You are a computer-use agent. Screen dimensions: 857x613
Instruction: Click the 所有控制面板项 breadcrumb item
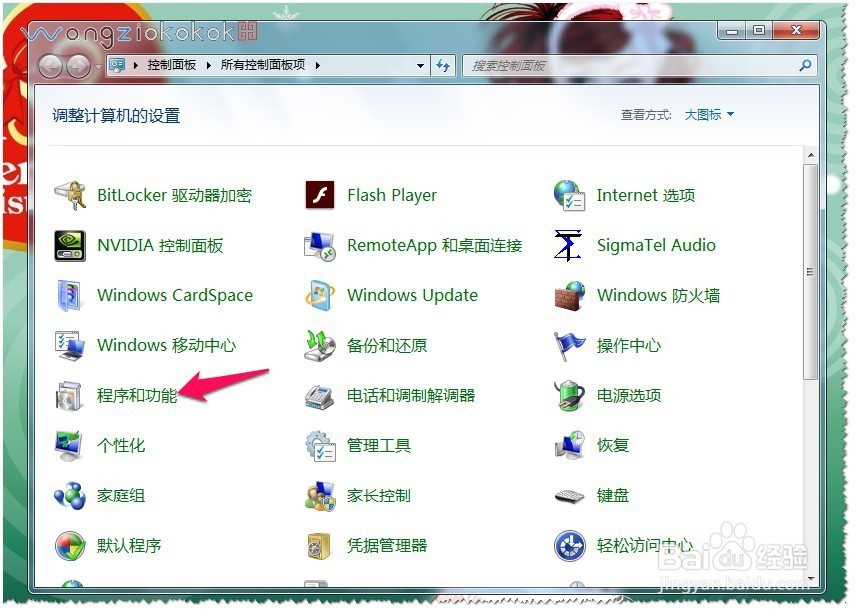(x=263, y=66)
